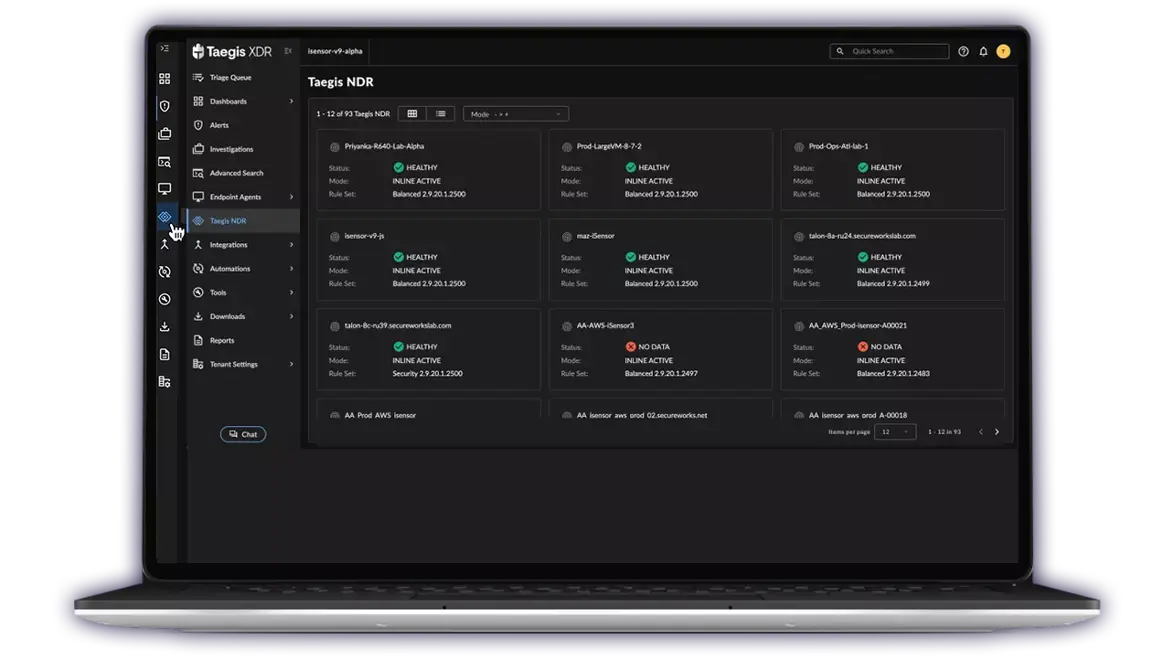The height and width of the screenshot is (660, 1174).
Task: Expand the Dashboards submenu chevron
Action: (x=291, y=101)
